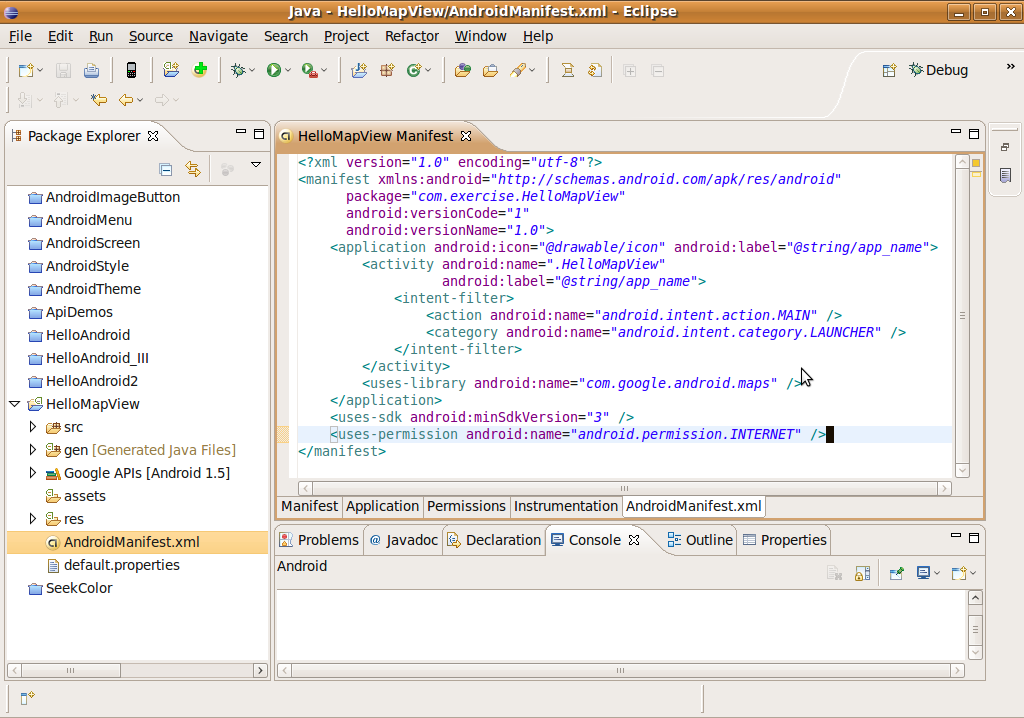1024x718 pixels.
Task: Click the Open Task folder icon
Action: point(490,71)
